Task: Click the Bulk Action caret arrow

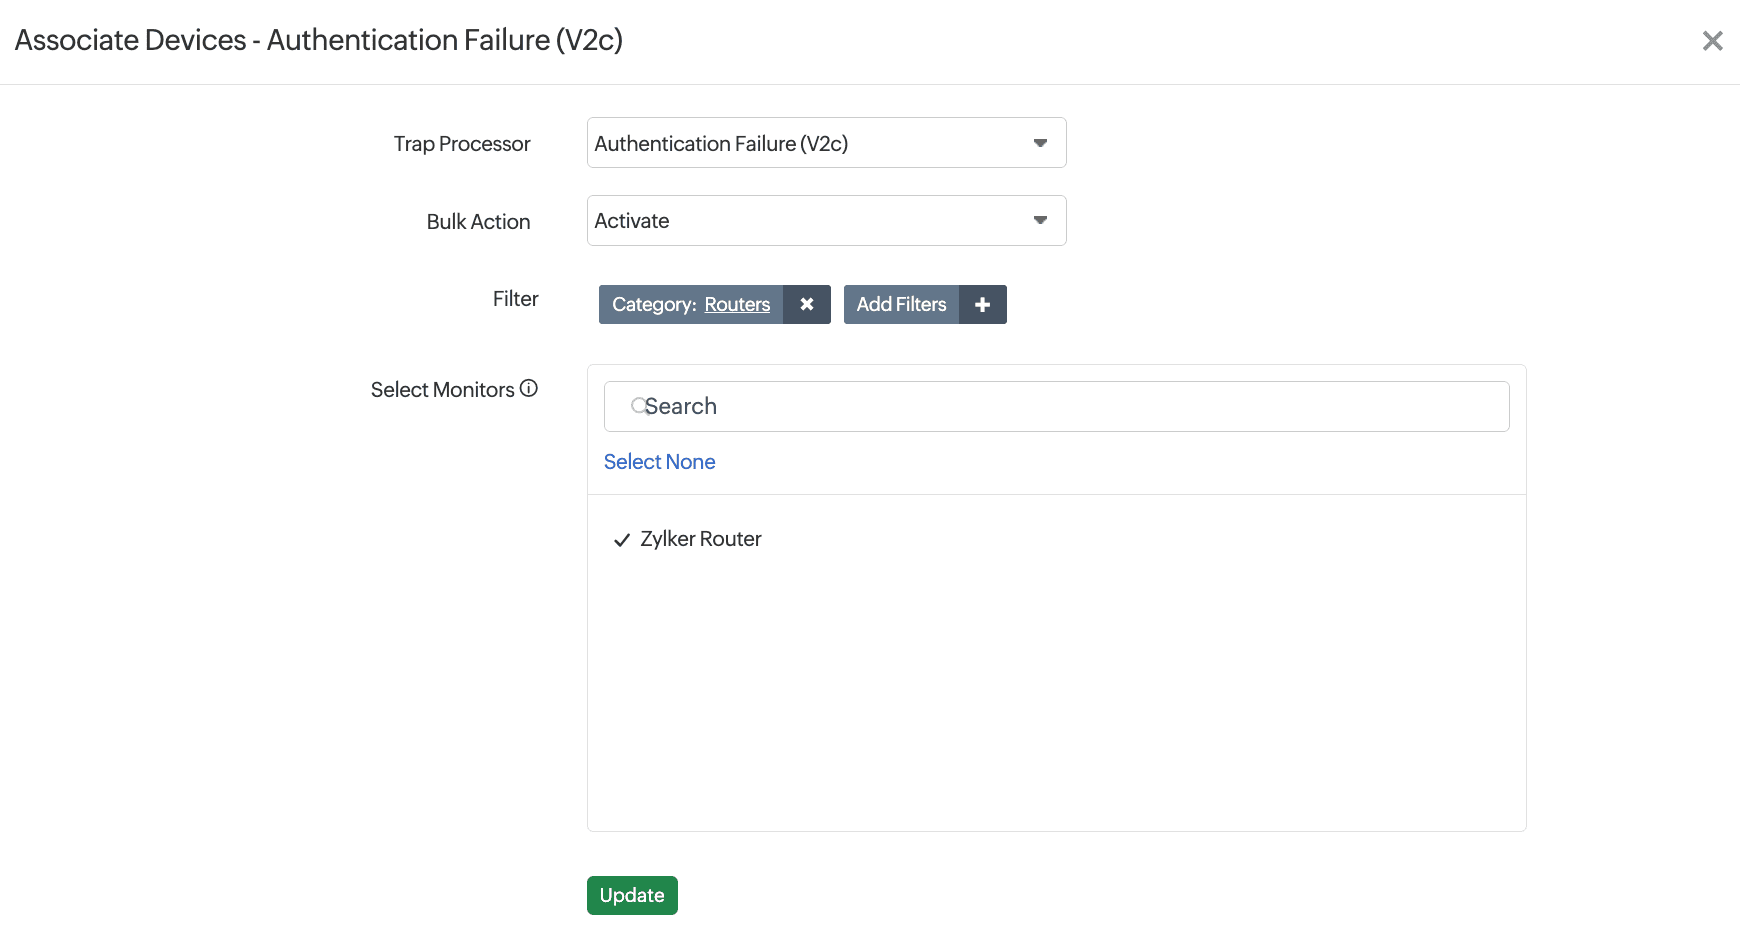Action: pyautogui.click(x=1040, y=221)
